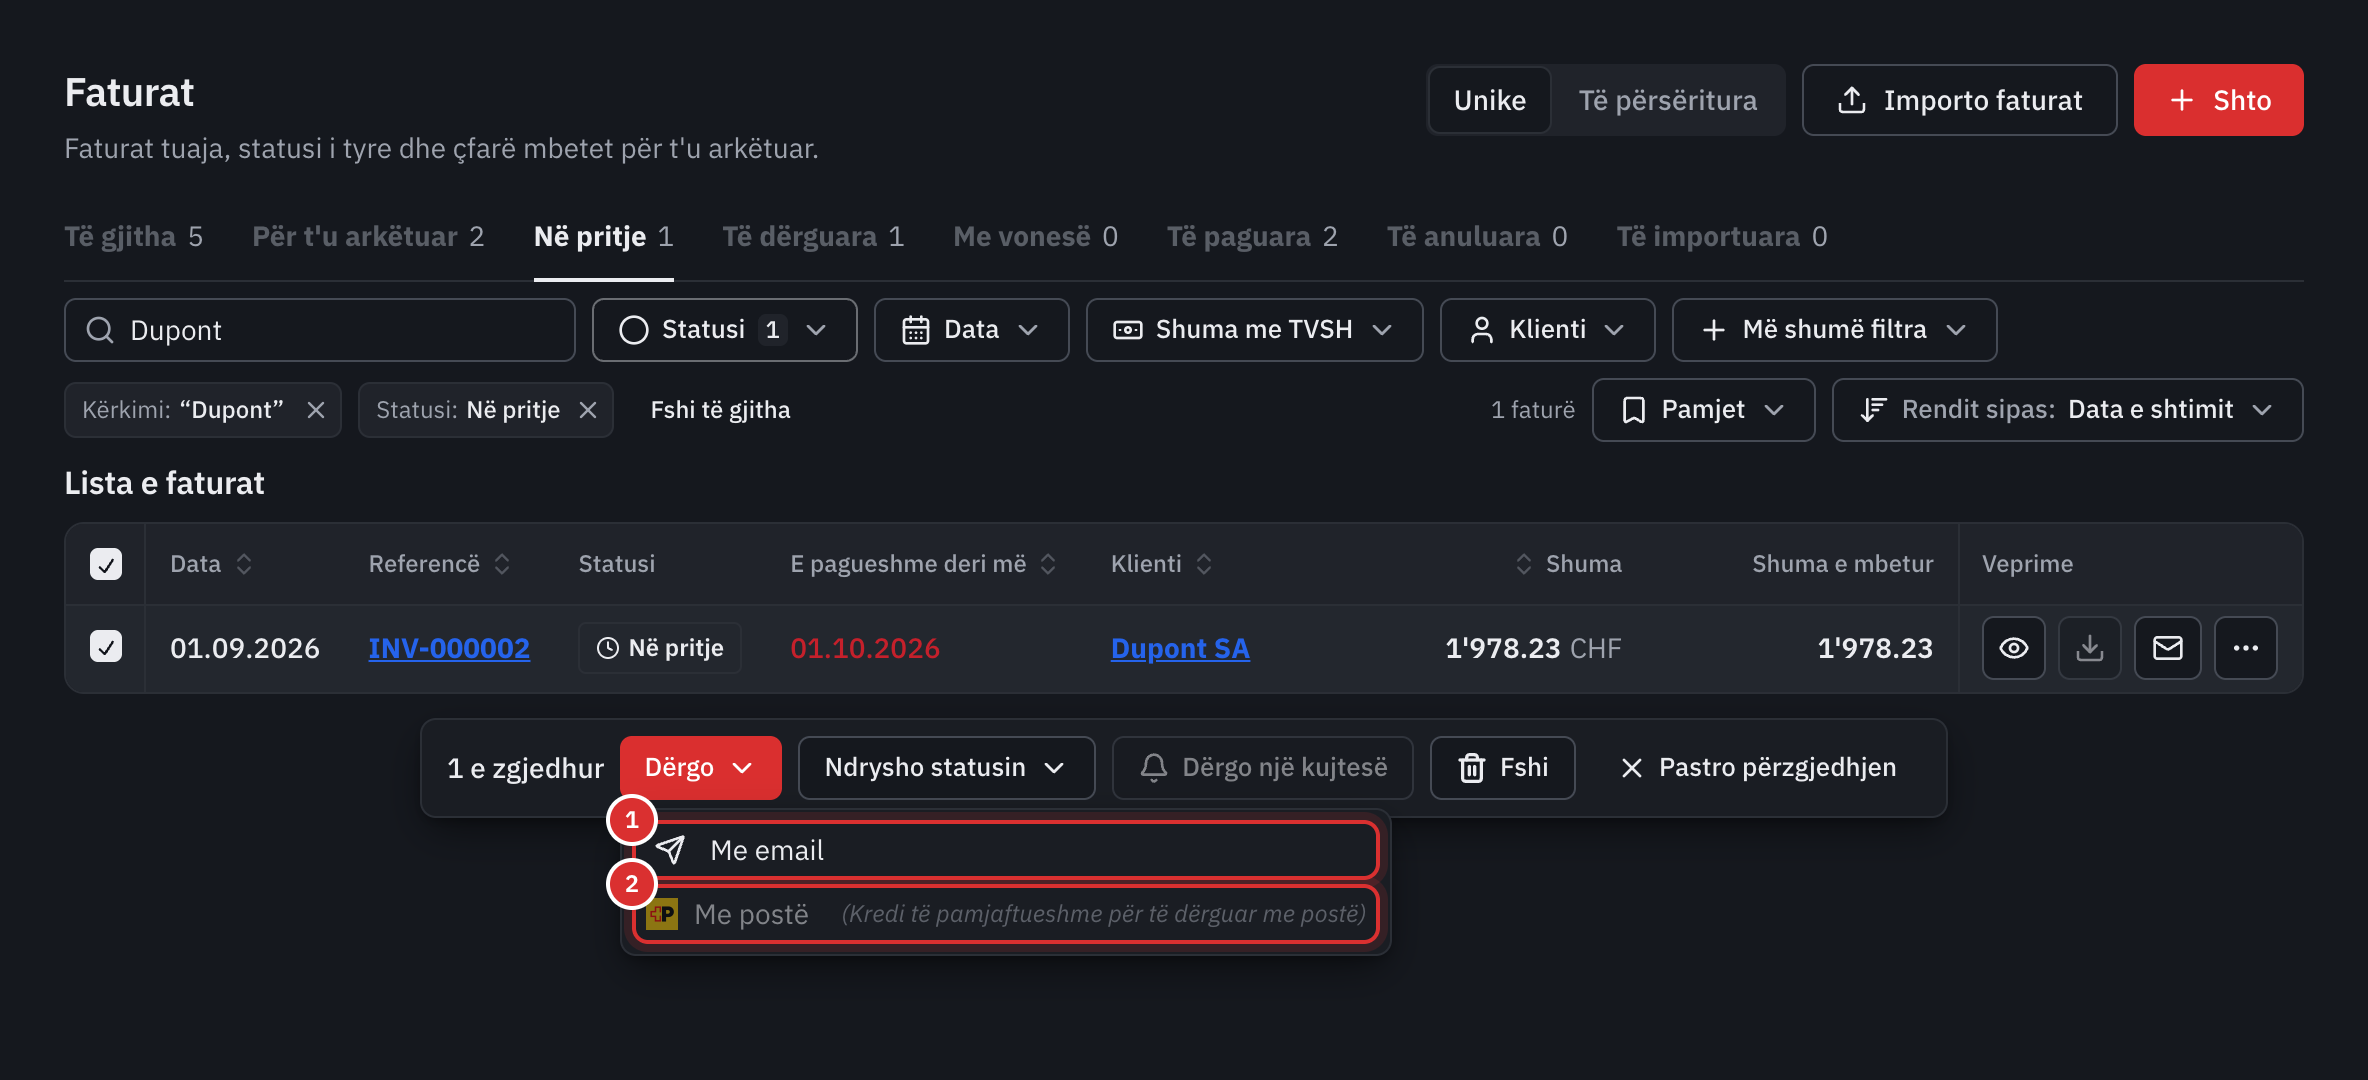
Task: Toggle the select-all header checkbox
Action: click(x=106, y=564)
